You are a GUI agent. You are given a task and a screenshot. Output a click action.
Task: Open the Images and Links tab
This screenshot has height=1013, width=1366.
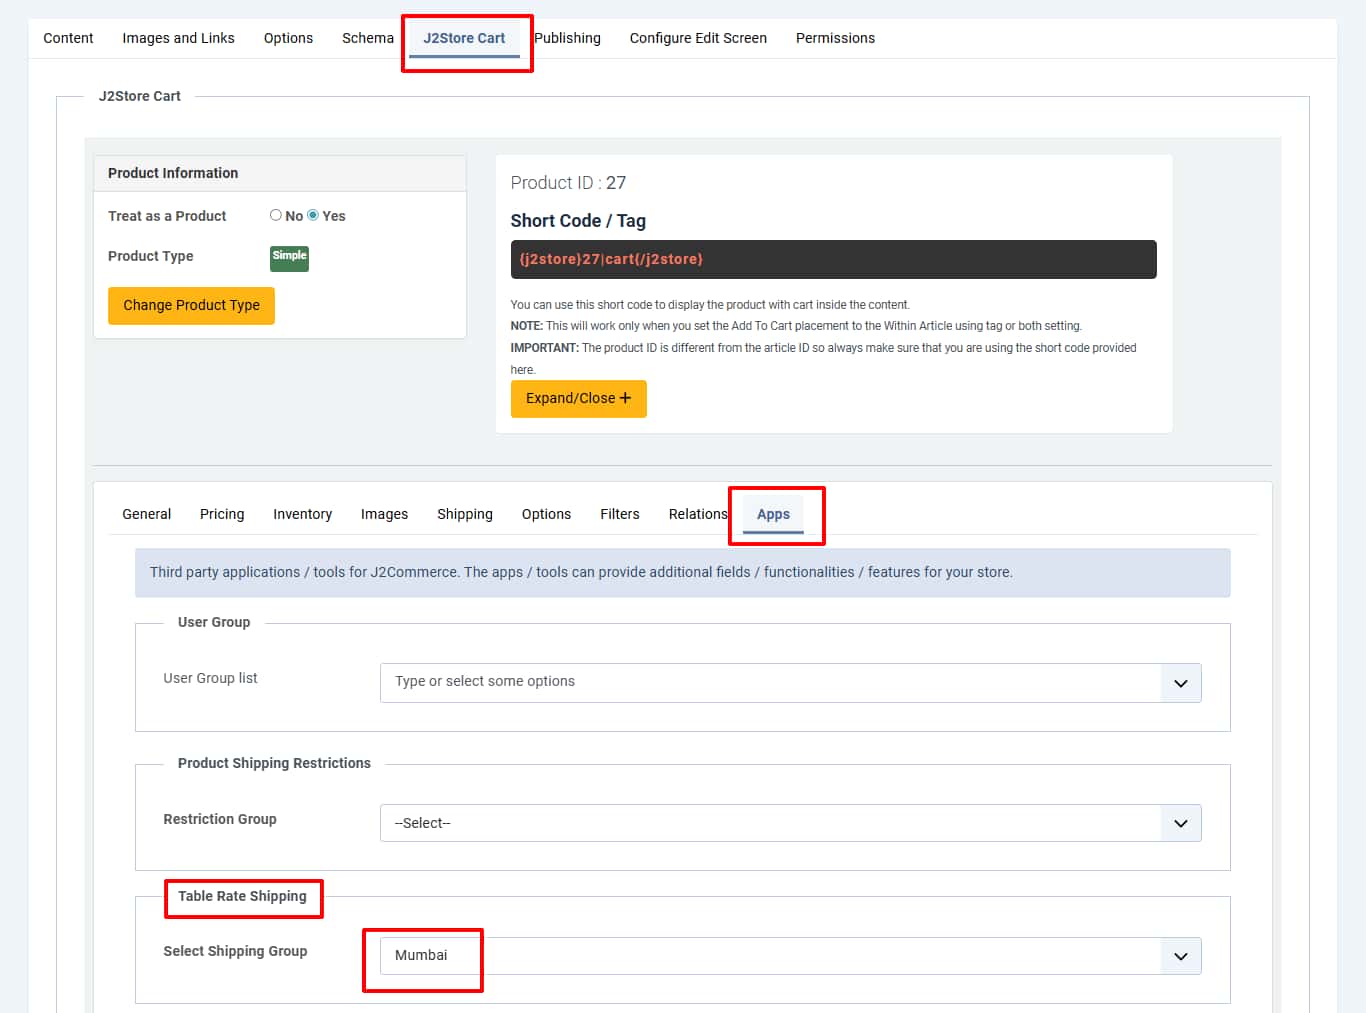click(178, 38)
